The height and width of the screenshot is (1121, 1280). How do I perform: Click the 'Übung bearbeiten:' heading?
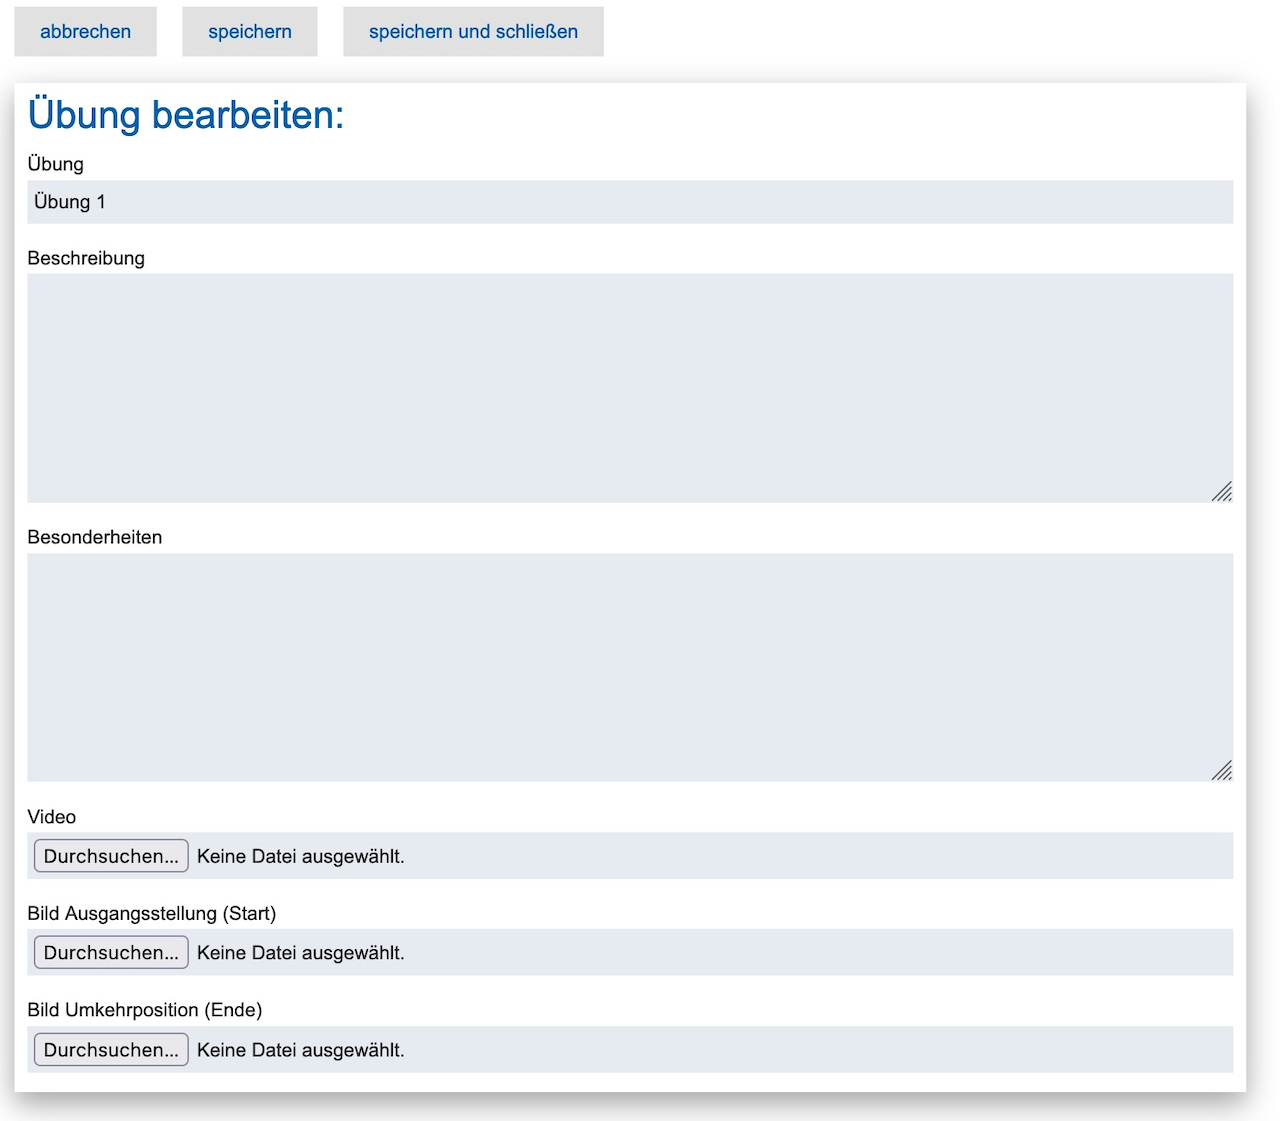[x=186, y=115]
